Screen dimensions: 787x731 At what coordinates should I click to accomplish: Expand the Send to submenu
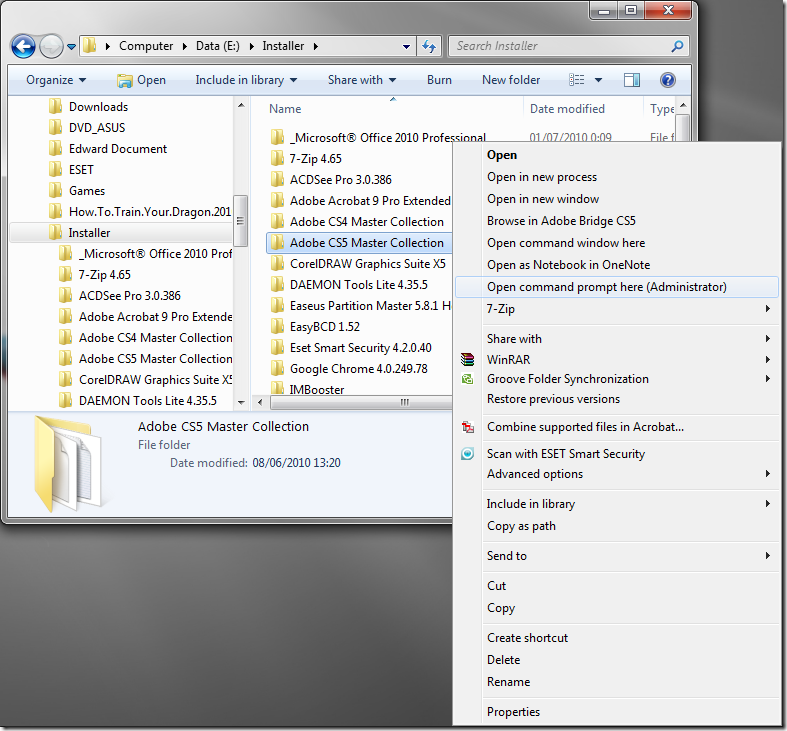pyautogui.click(x=617, y=556)
